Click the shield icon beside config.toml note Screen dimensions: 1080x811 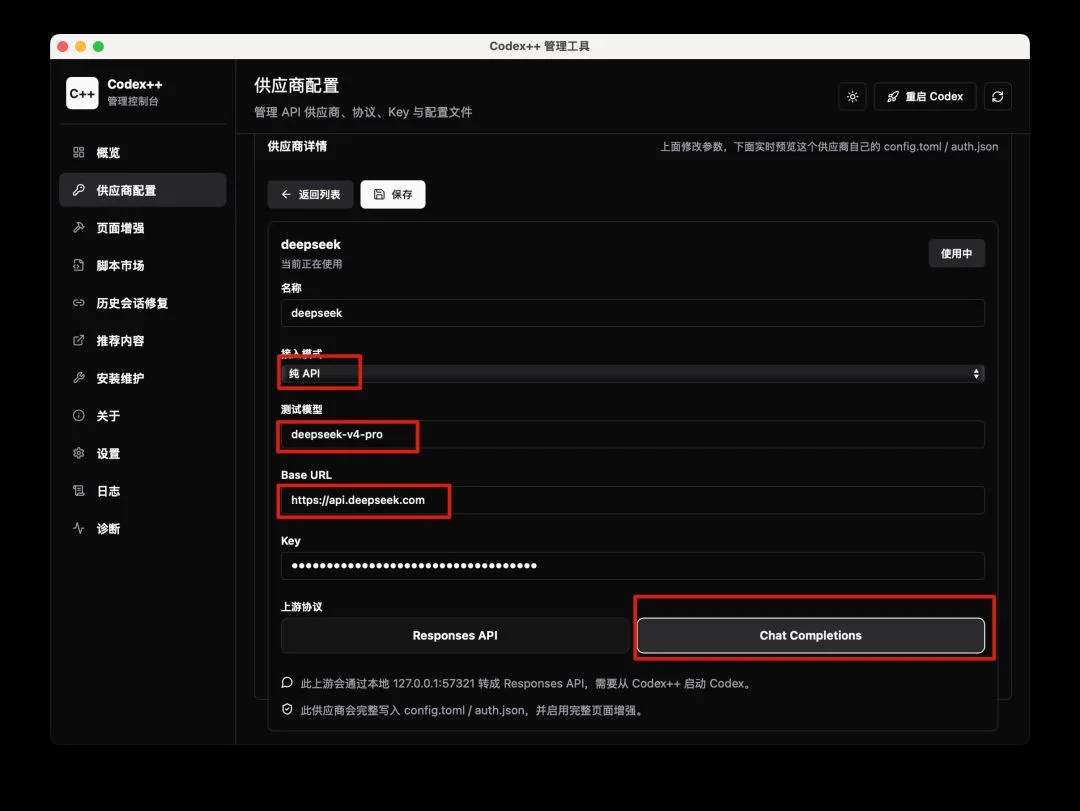coord(287,710)
